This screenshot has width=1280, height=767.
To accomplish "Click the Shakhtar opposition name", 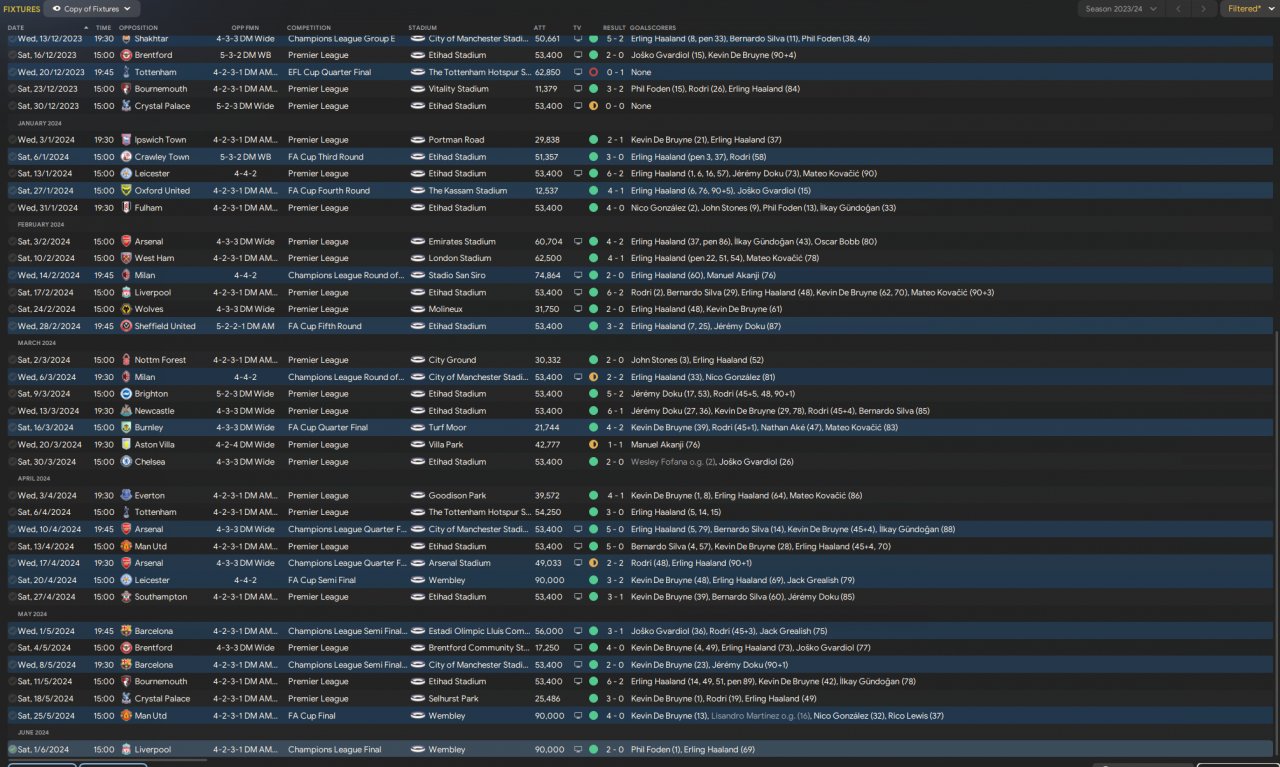I will 152,39.
